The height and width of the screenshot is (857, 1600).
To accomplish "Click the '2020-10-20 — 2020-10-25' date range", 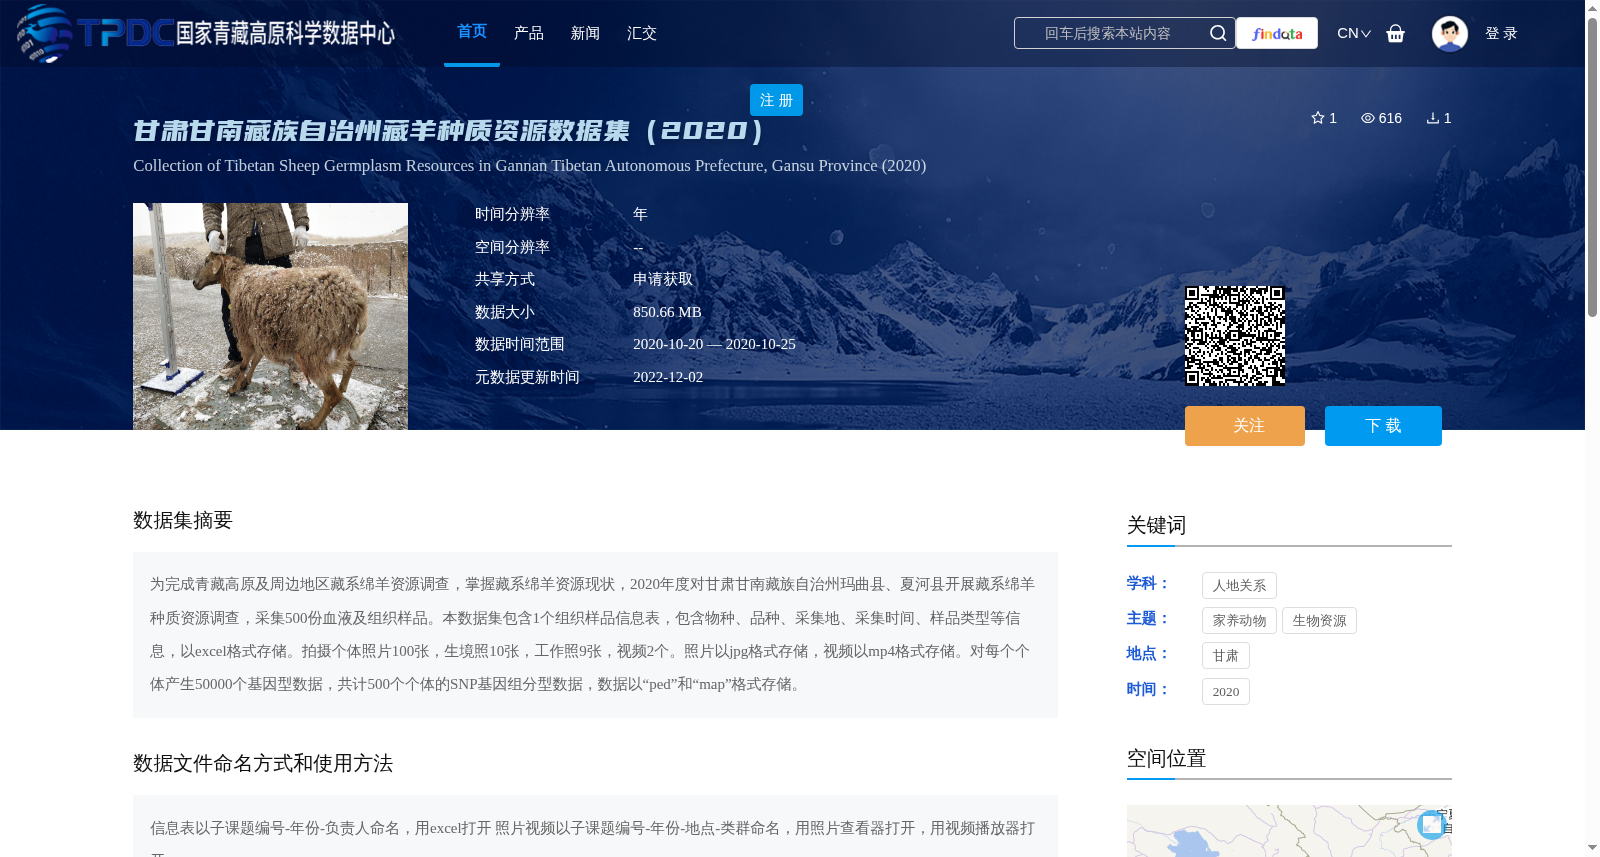I will click(714, 344).
